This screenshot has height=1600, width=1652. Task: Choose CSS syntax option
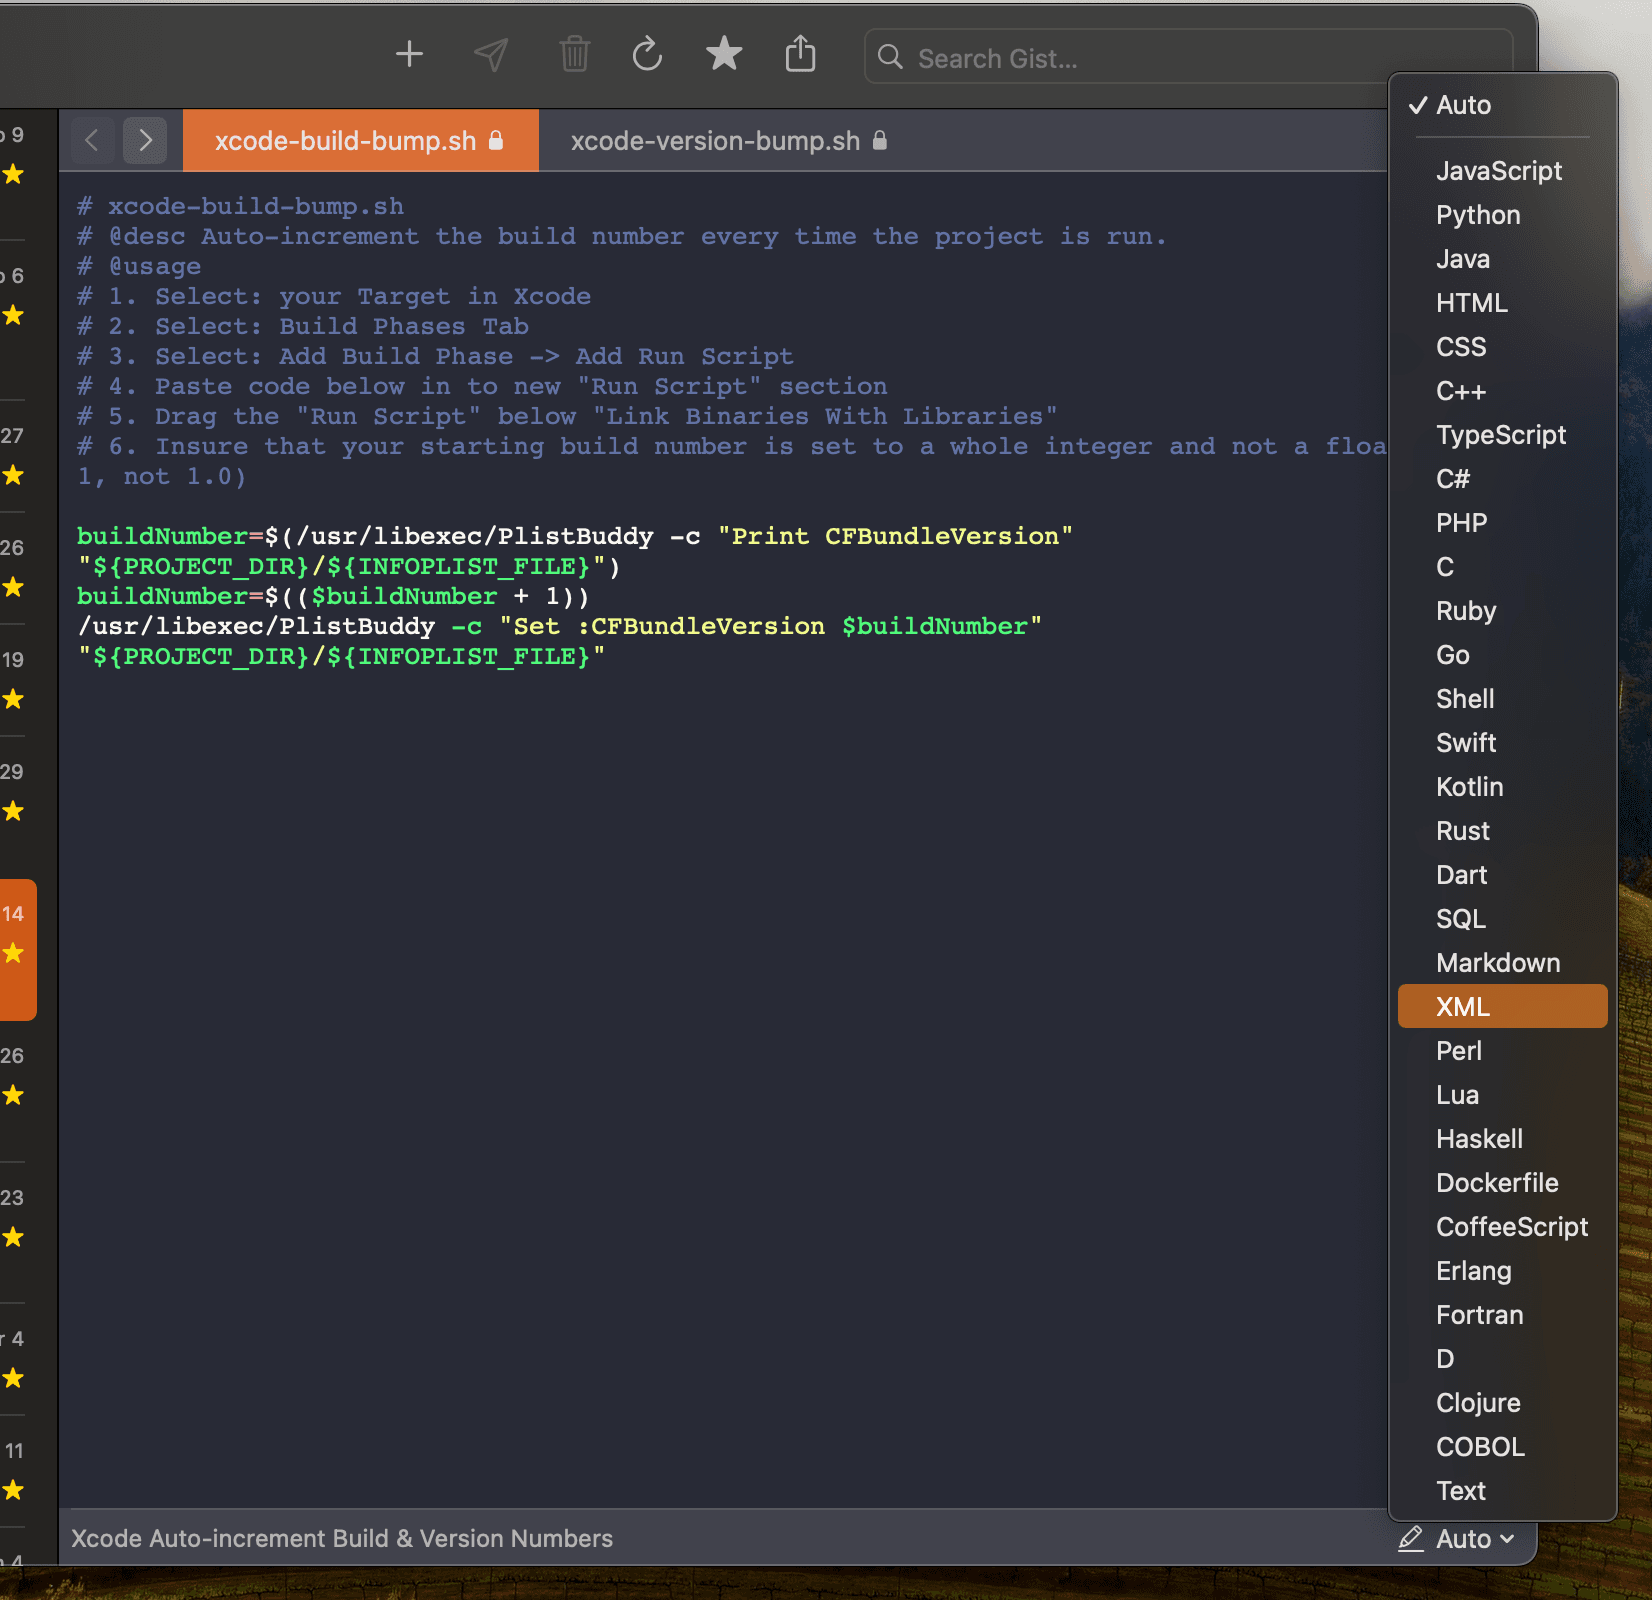[x=1502, y=347]
